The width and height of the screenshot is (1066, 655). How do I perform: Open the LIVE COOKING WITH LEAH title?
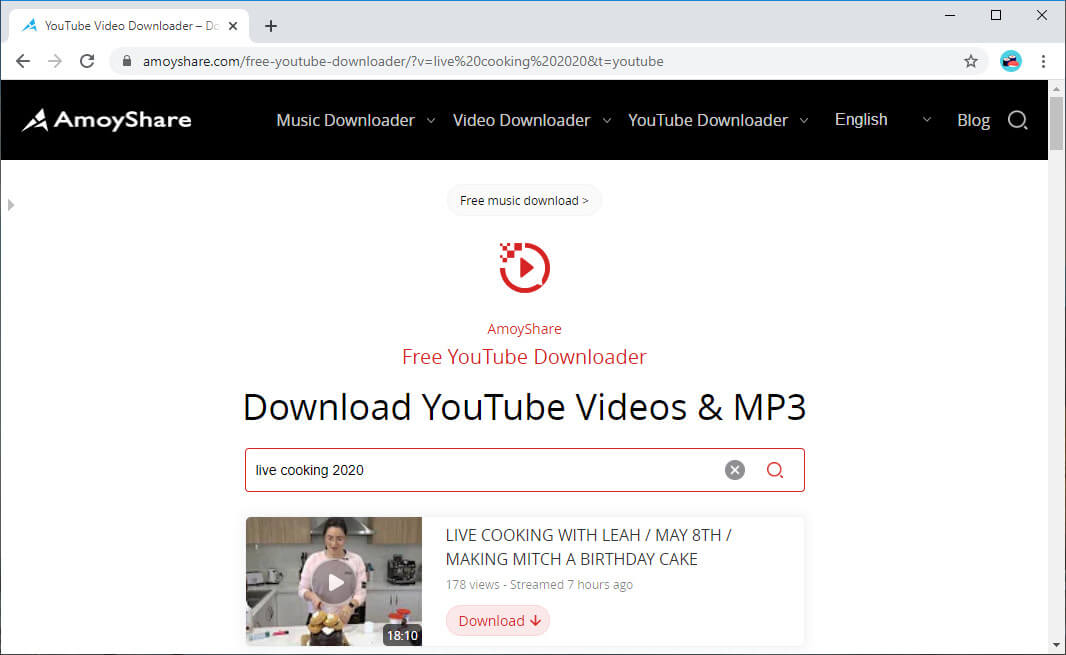(588, 547)
